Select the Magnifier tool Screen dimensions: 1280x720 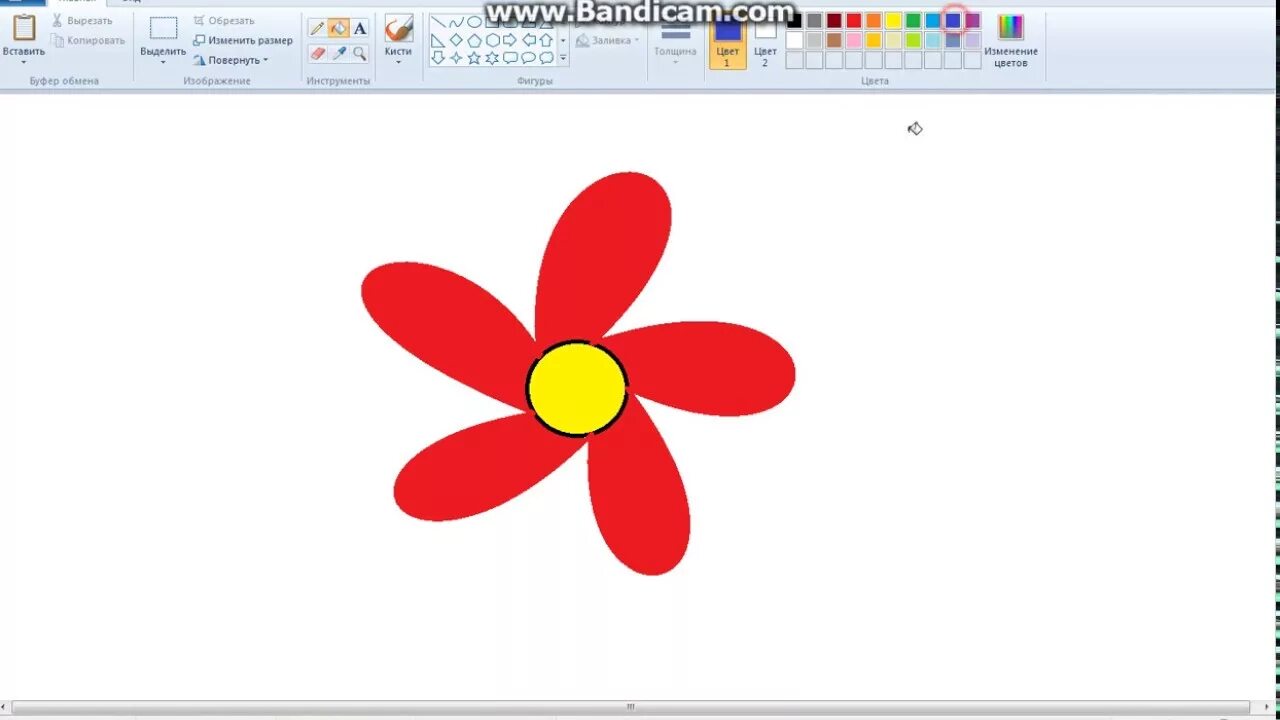pyautogui.click(x=360, y=53)
